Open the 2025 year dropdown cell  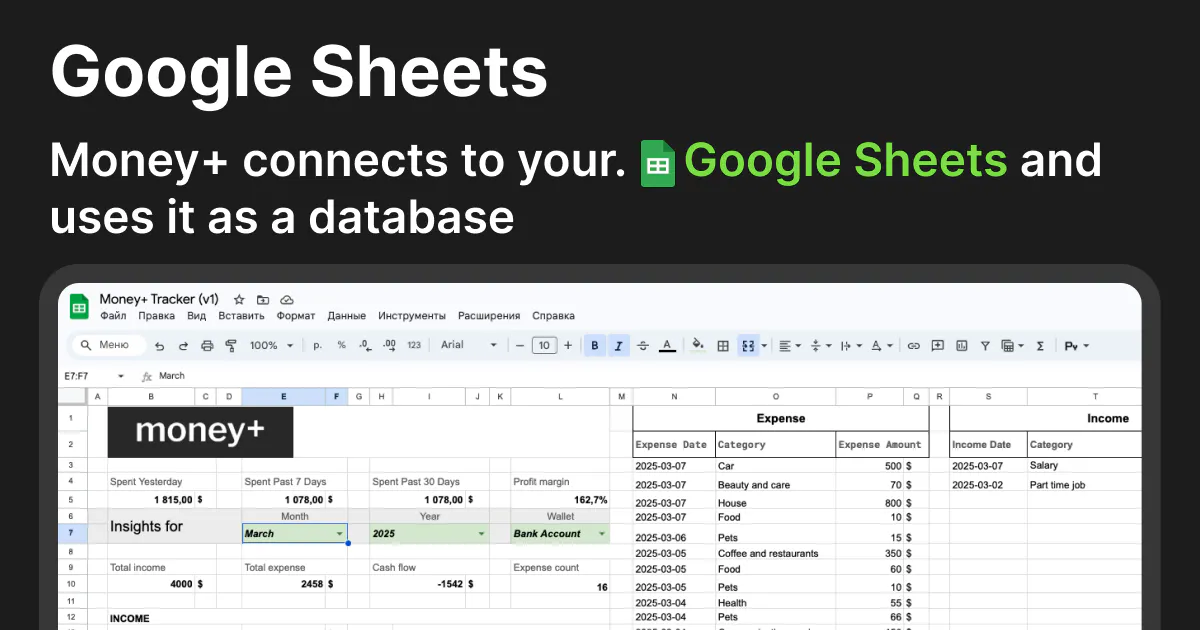[429, 534]
